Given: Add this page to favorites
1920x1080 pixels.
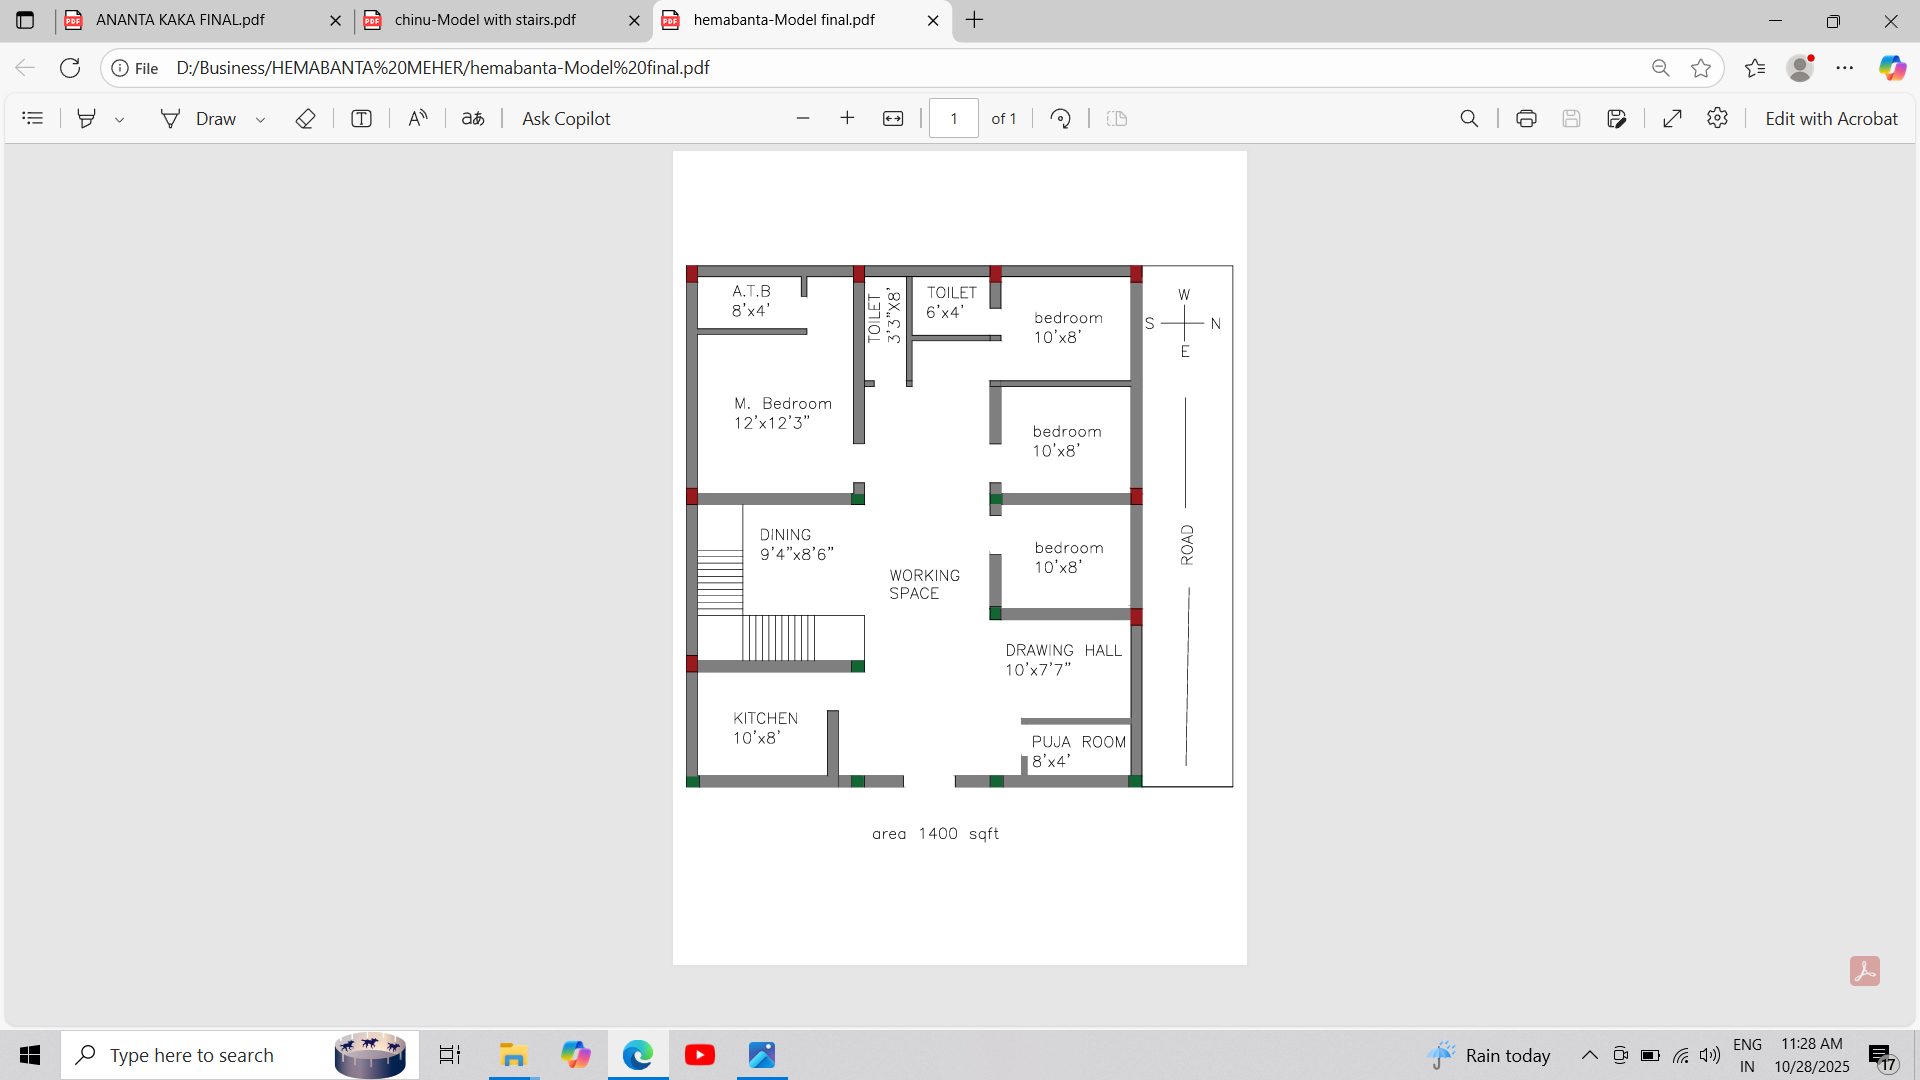Looking at the screenshot, I should coord(1700,68).
